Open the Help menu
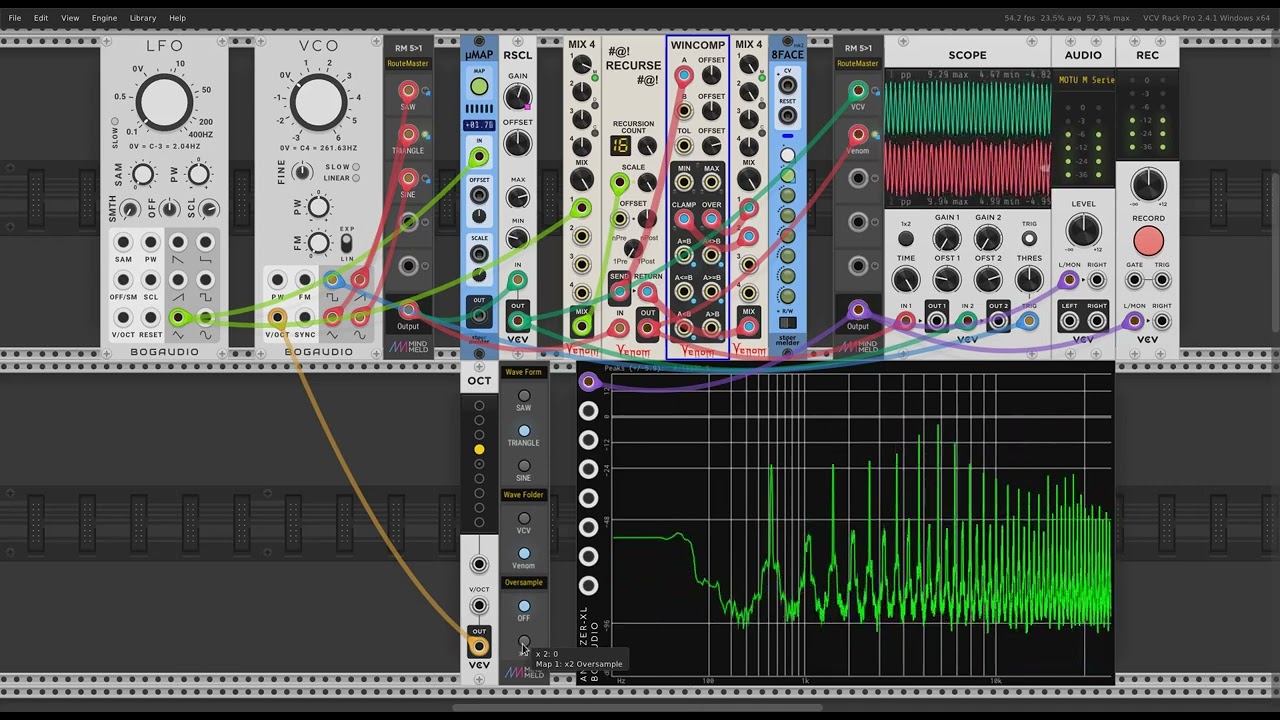Screen dimensions: 1280x720 point(177,18)
